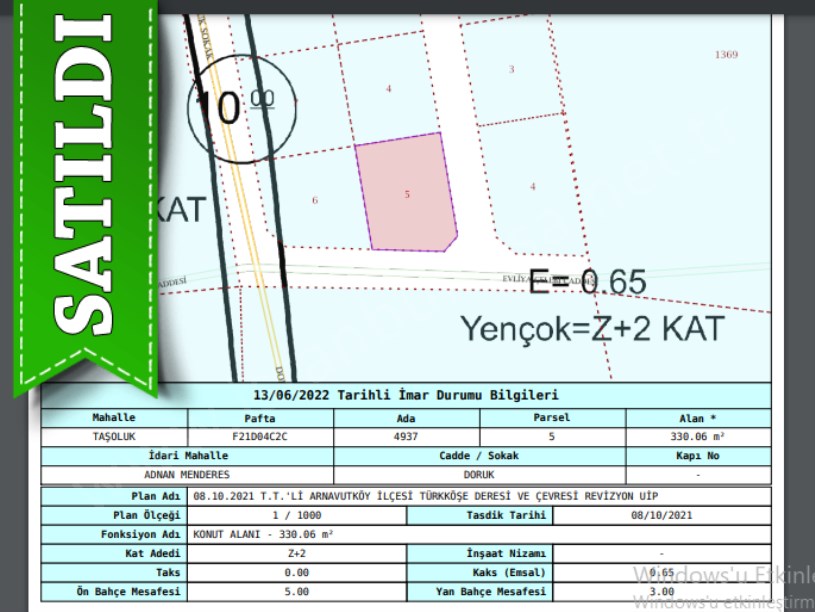This screenshot has height=612, width=815.
Task: Select the pink highlighted parcel 5
Action: tap(407, 193)
